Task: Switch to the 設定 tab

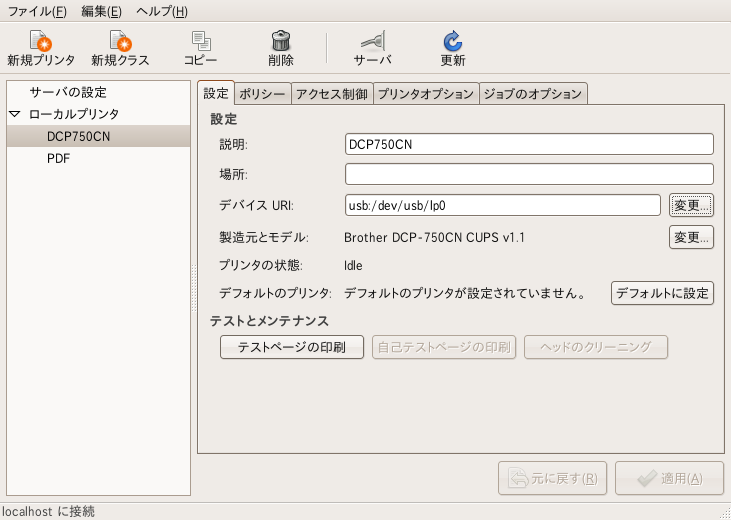Action: 216,93
